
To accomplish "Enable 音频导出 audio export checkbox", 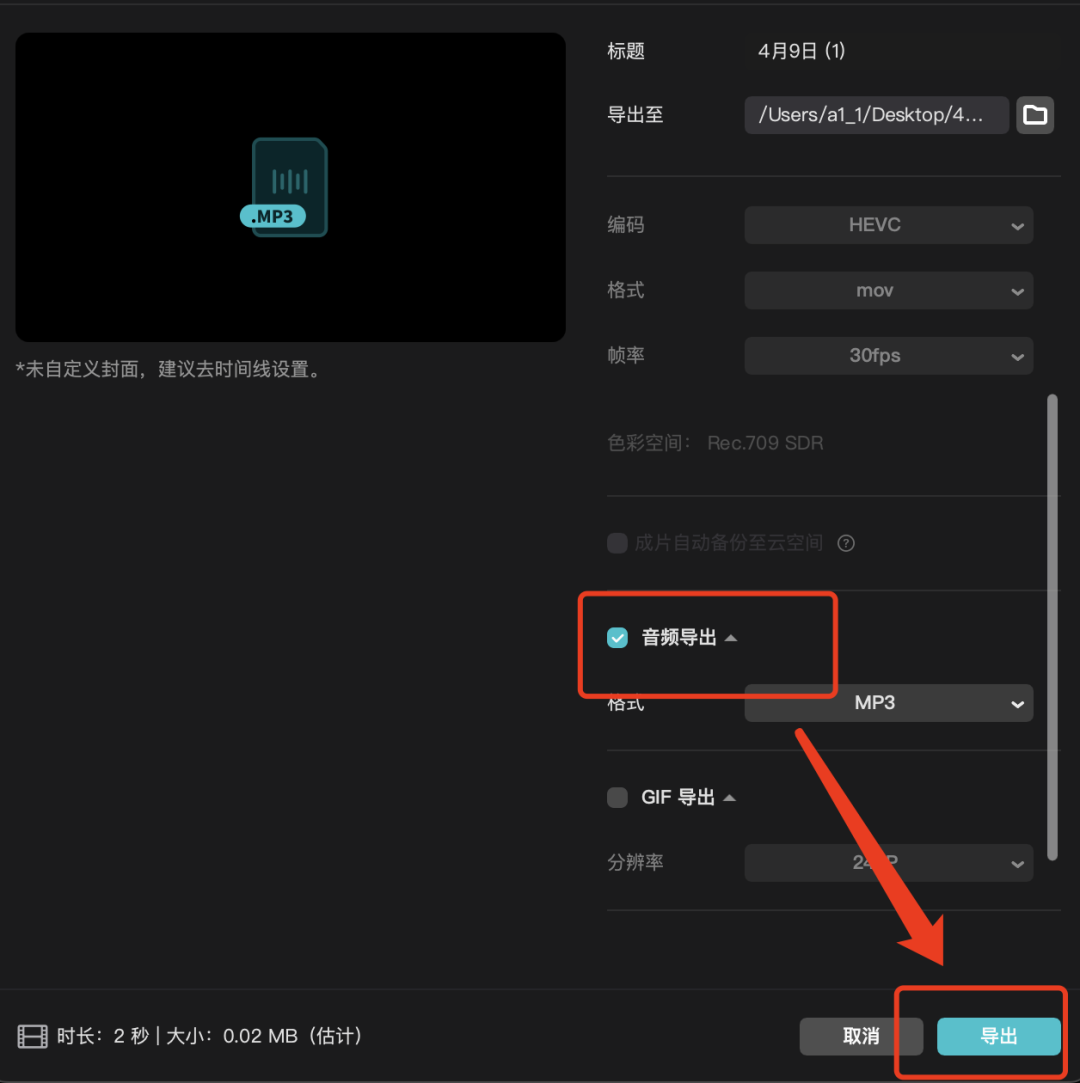I will [x=617, y=637].
